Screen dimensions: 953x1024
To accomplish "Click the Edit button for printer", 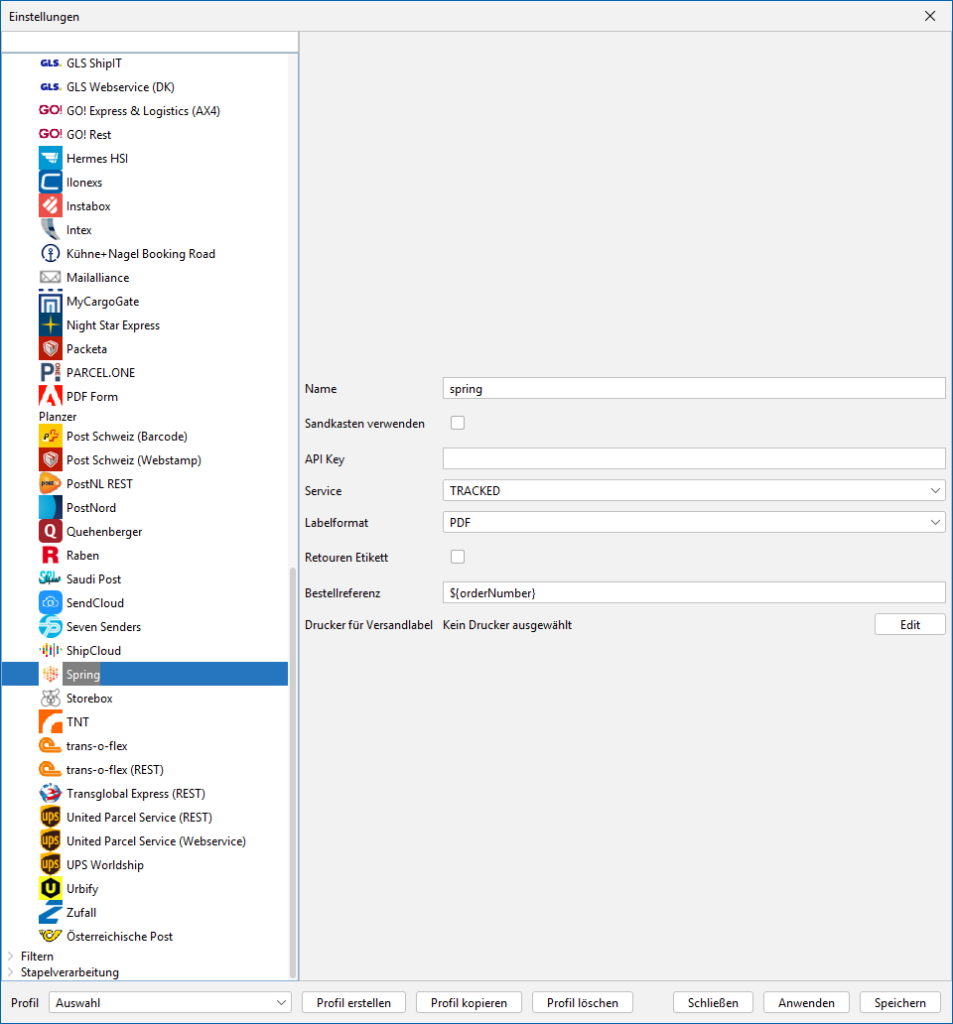I will pos(909,625).
